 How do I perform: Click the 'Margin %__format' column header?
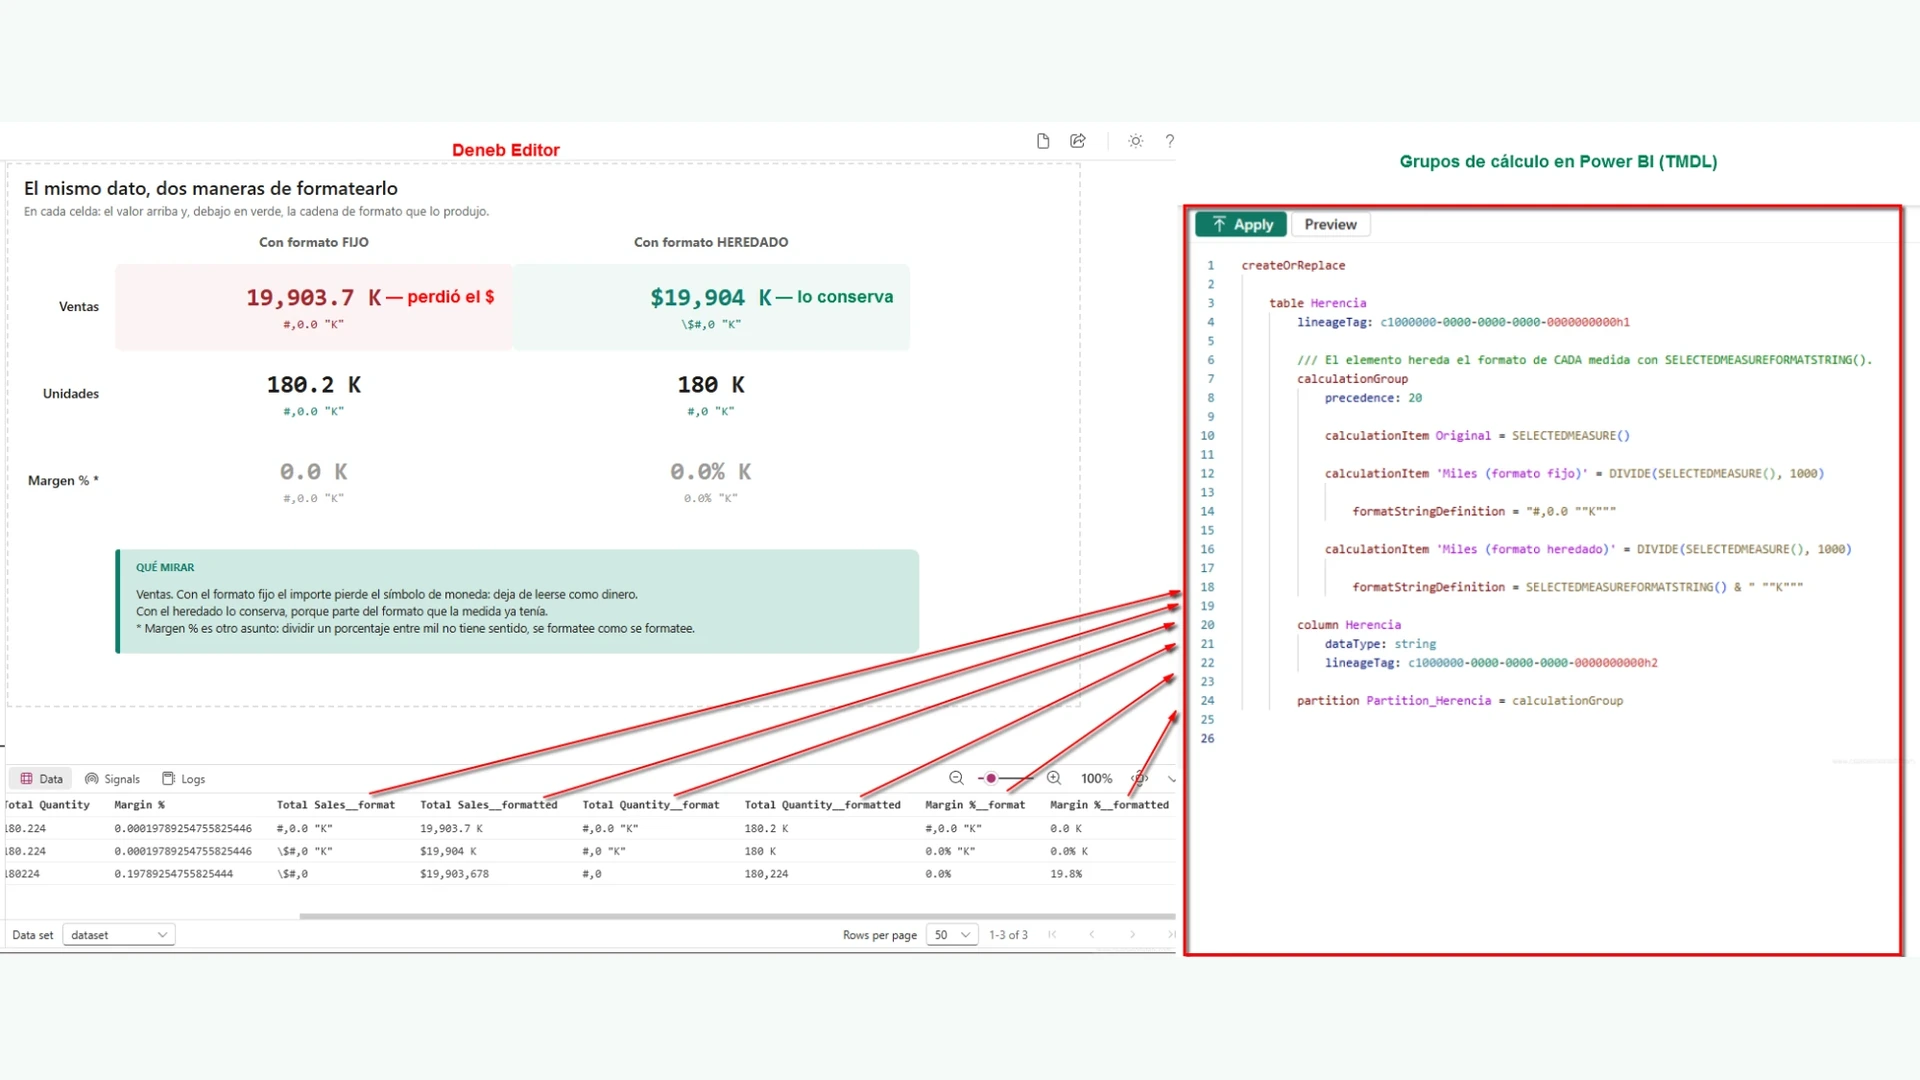975,805
